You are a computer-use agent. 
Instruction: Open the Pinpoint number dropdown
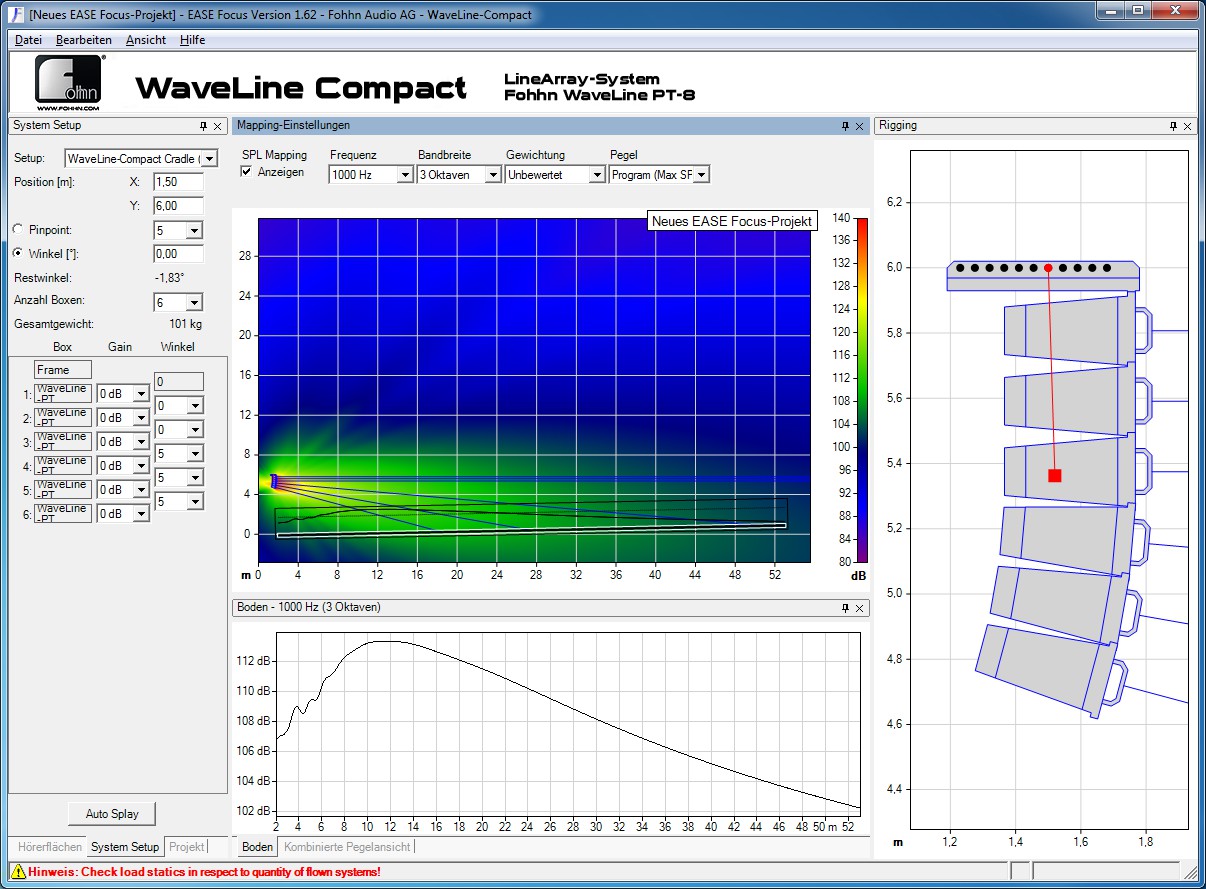click(x=194, y=230)
